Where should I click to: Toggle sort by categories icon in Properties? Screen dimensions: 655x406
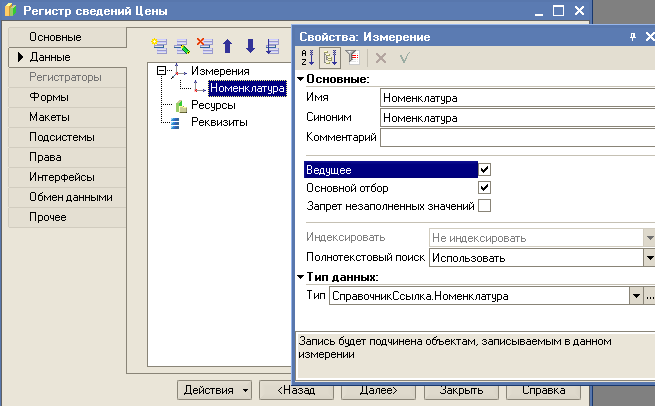tap(330, 58)
